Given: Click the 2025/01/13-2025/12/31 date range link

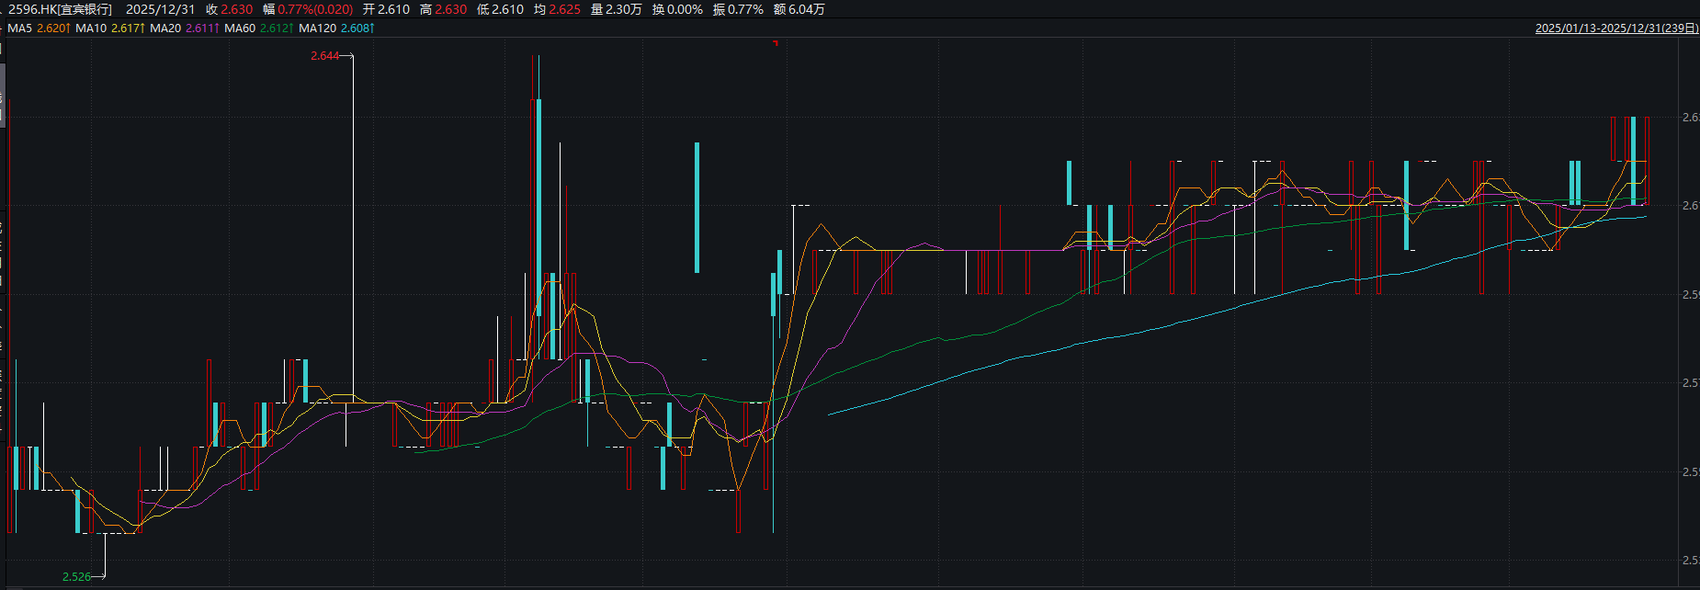Looking at the screenshot, I should [1615, 28].
